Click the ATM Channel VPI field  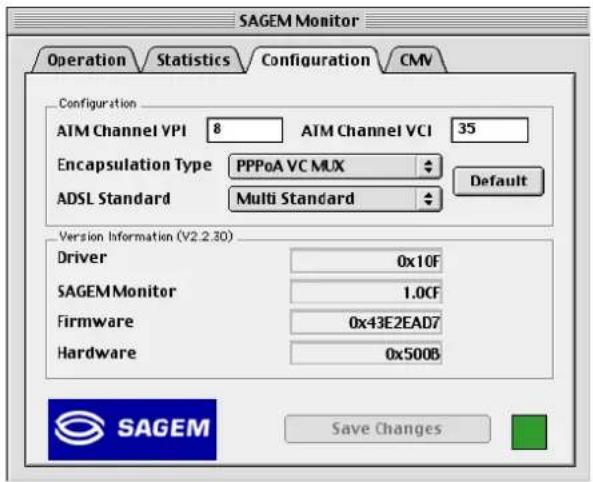tap(245, 130)
